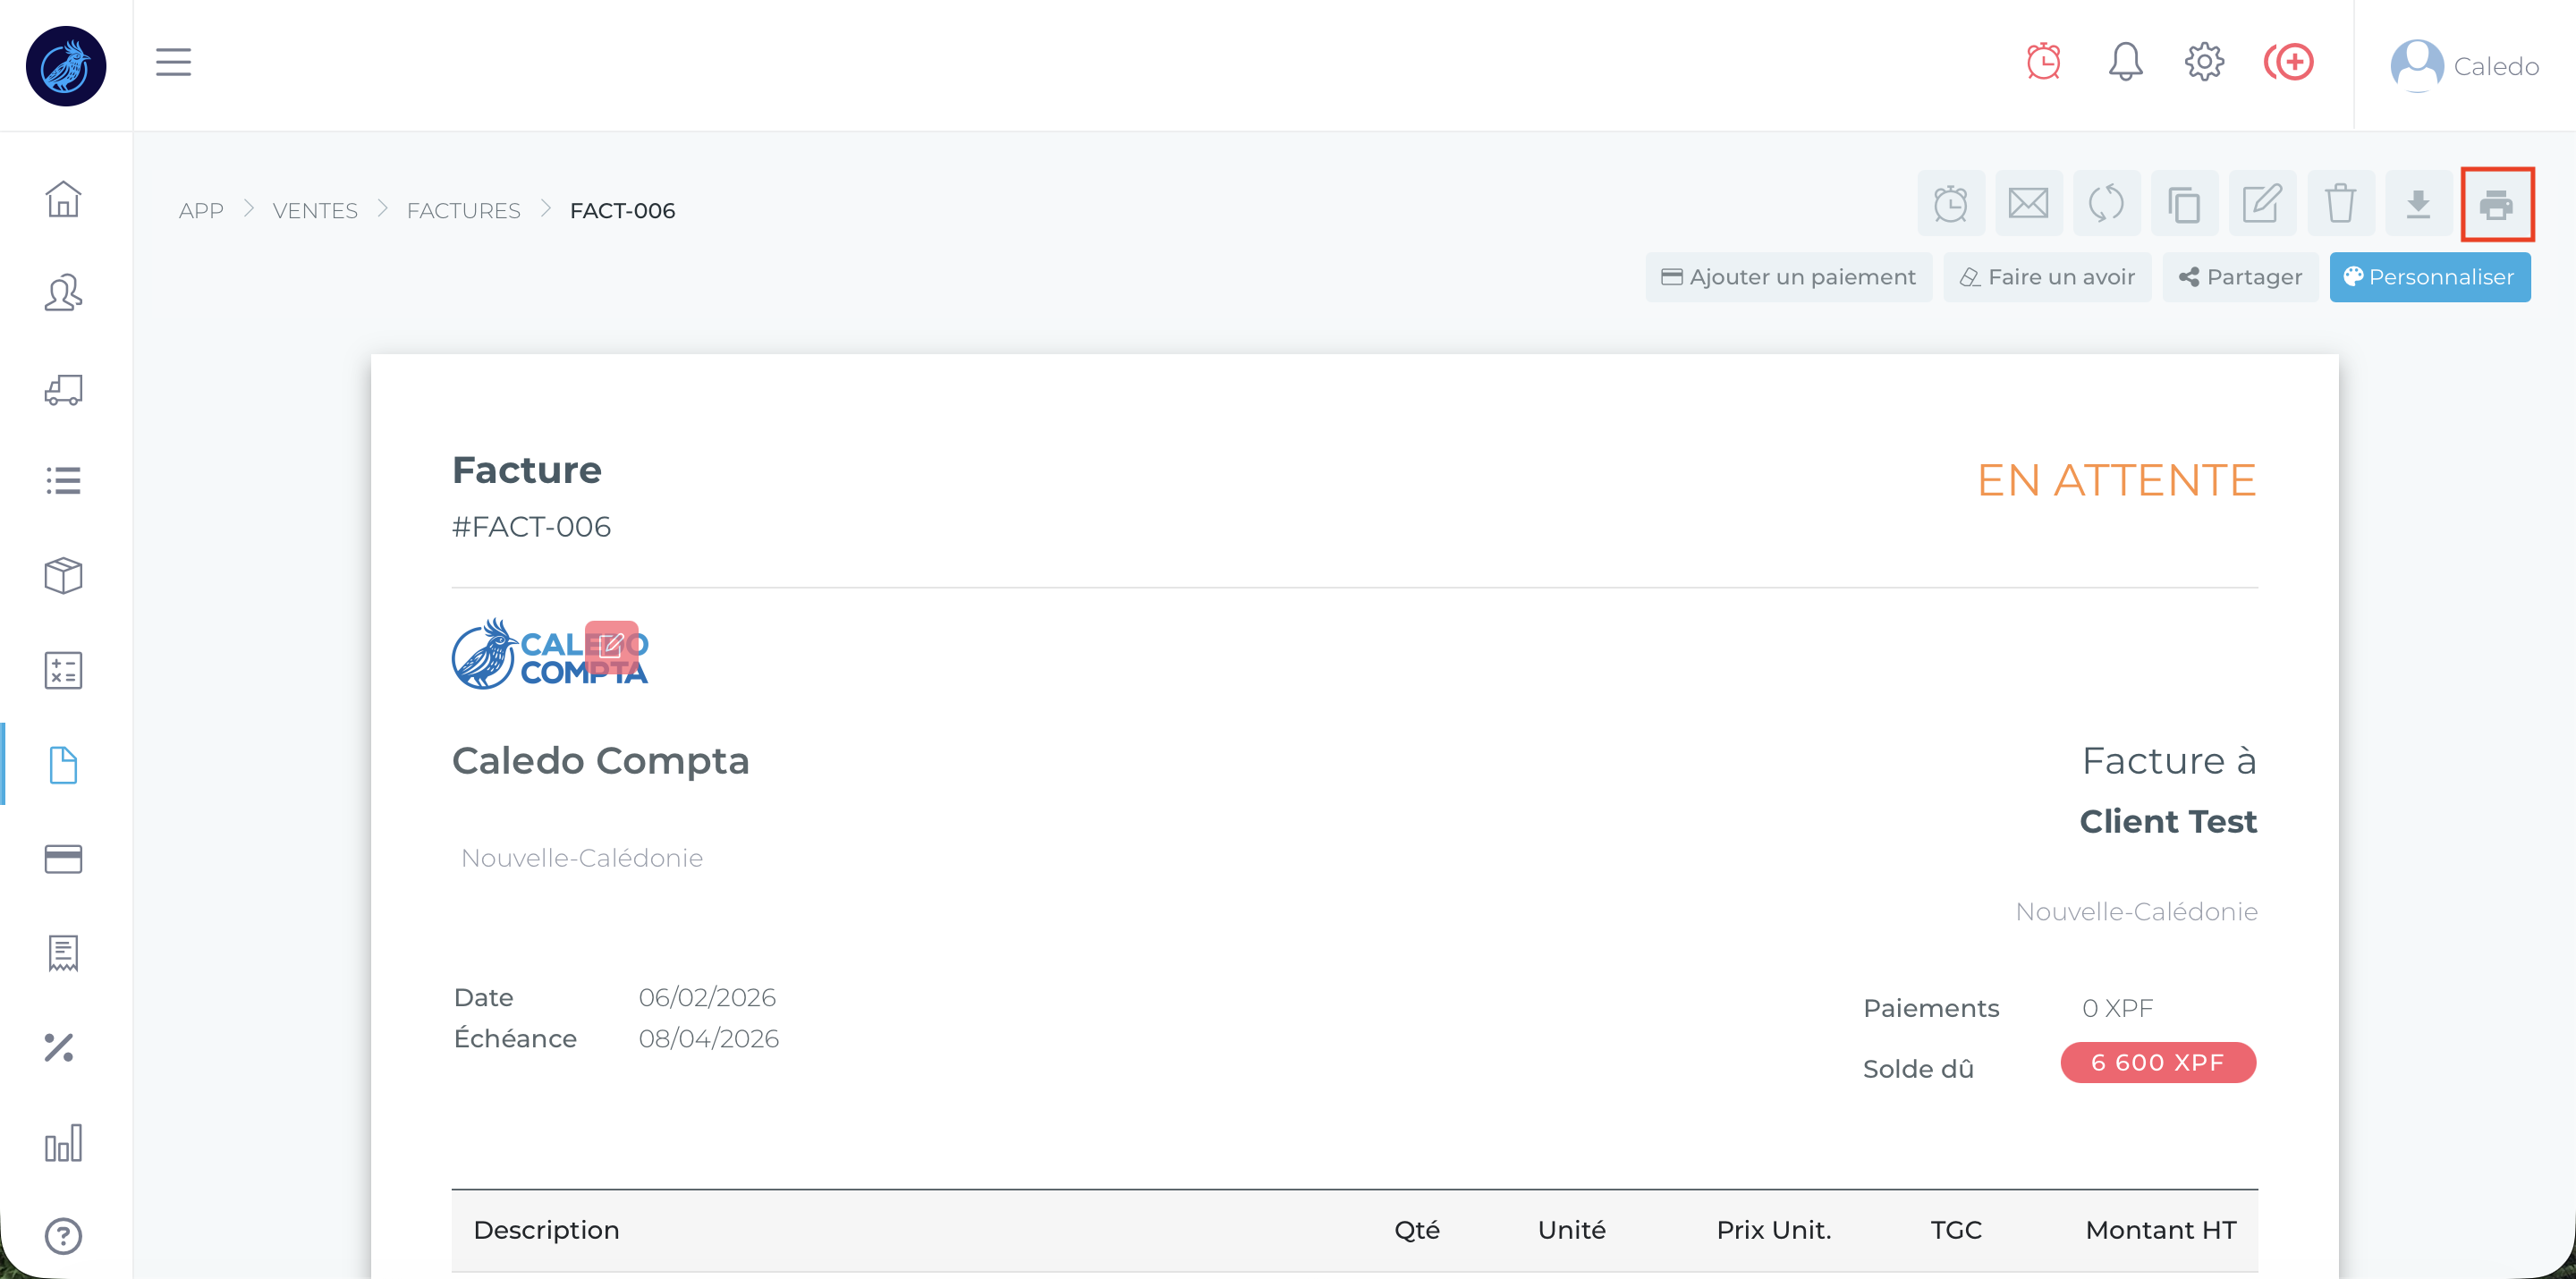
Task: Send the invoice by email with the envelope icon
Action: (2028, 205)
